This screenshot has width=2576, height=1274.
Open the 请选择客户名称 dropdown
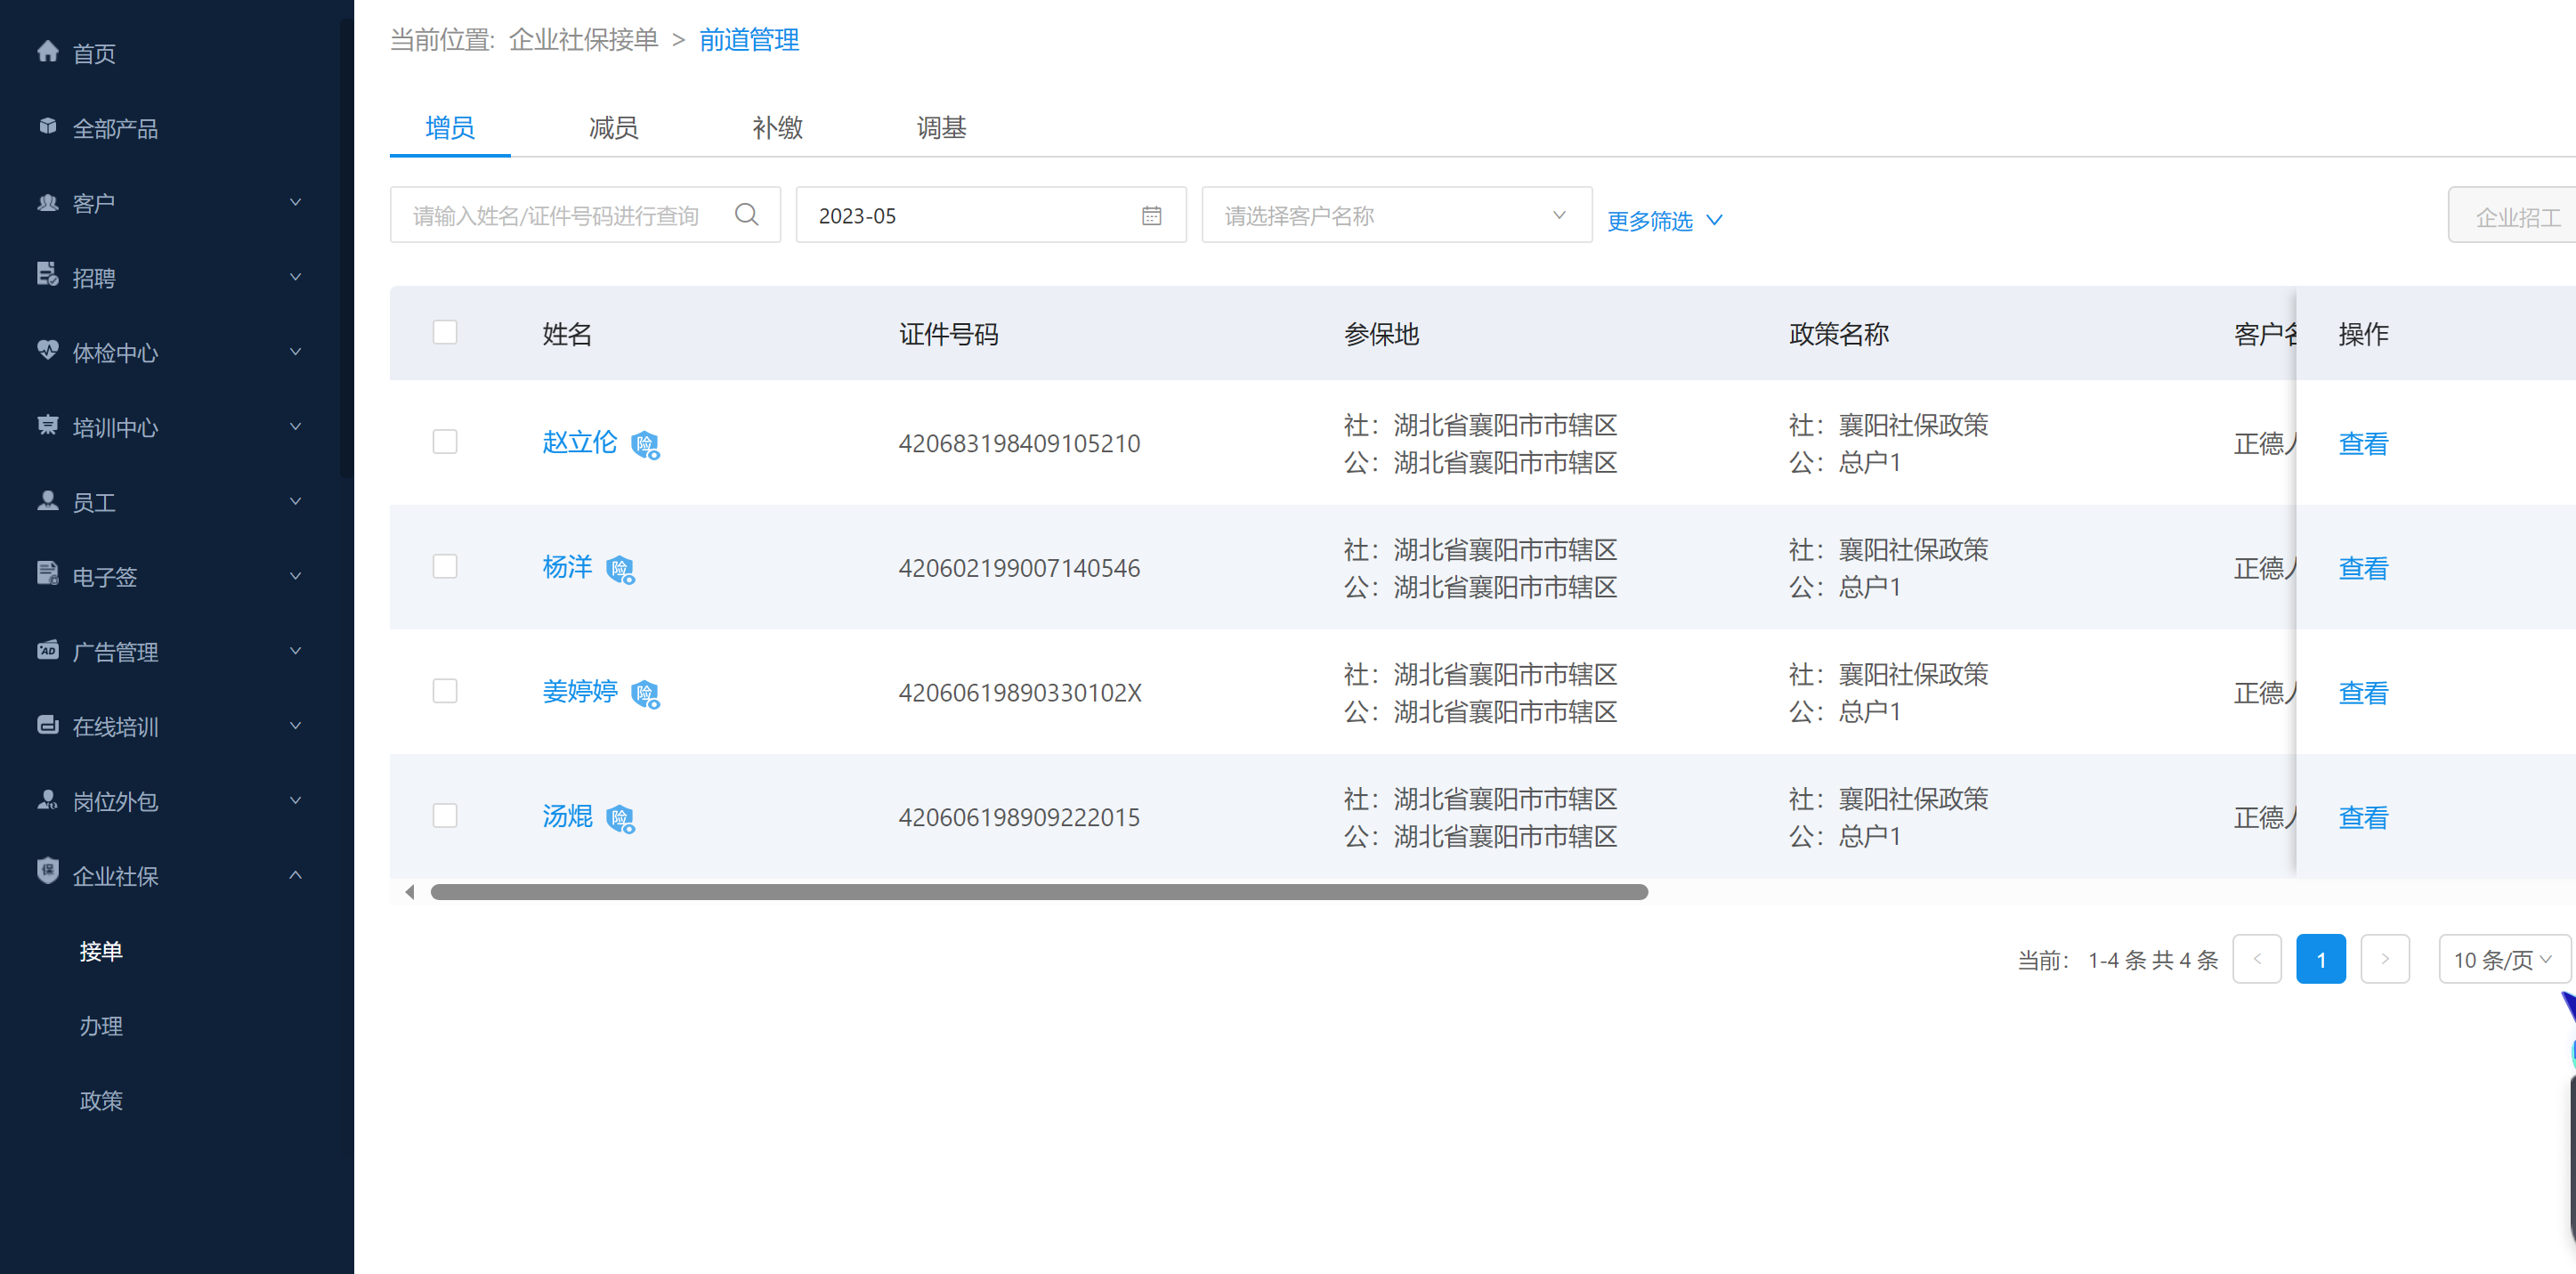(x=1396, y=215)
